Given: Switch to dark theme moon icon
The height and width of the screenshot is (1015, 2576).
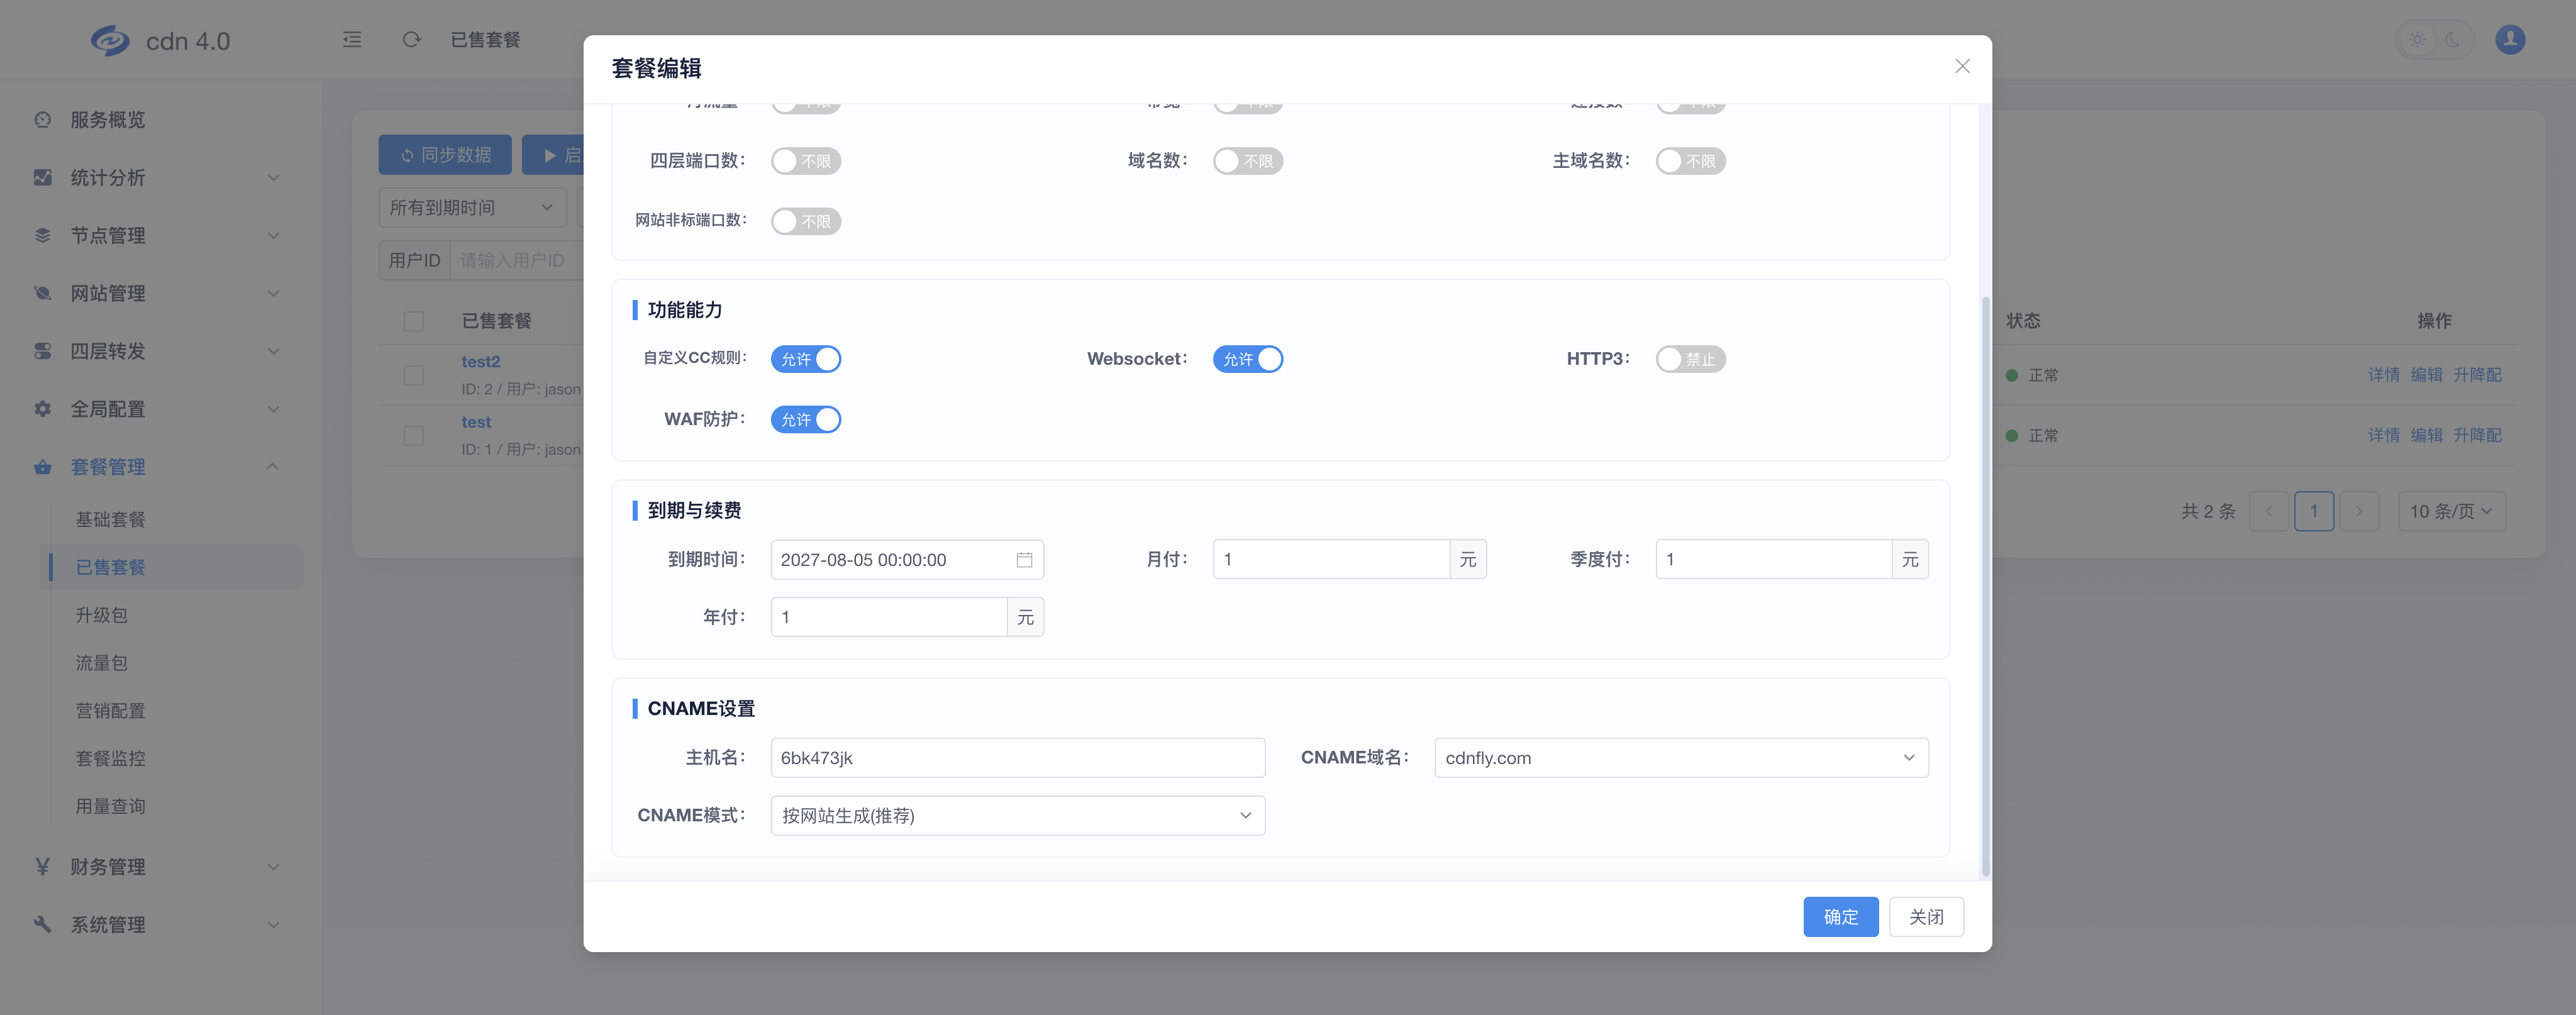Looking at the screenshot, I should tap(2453, 40).
